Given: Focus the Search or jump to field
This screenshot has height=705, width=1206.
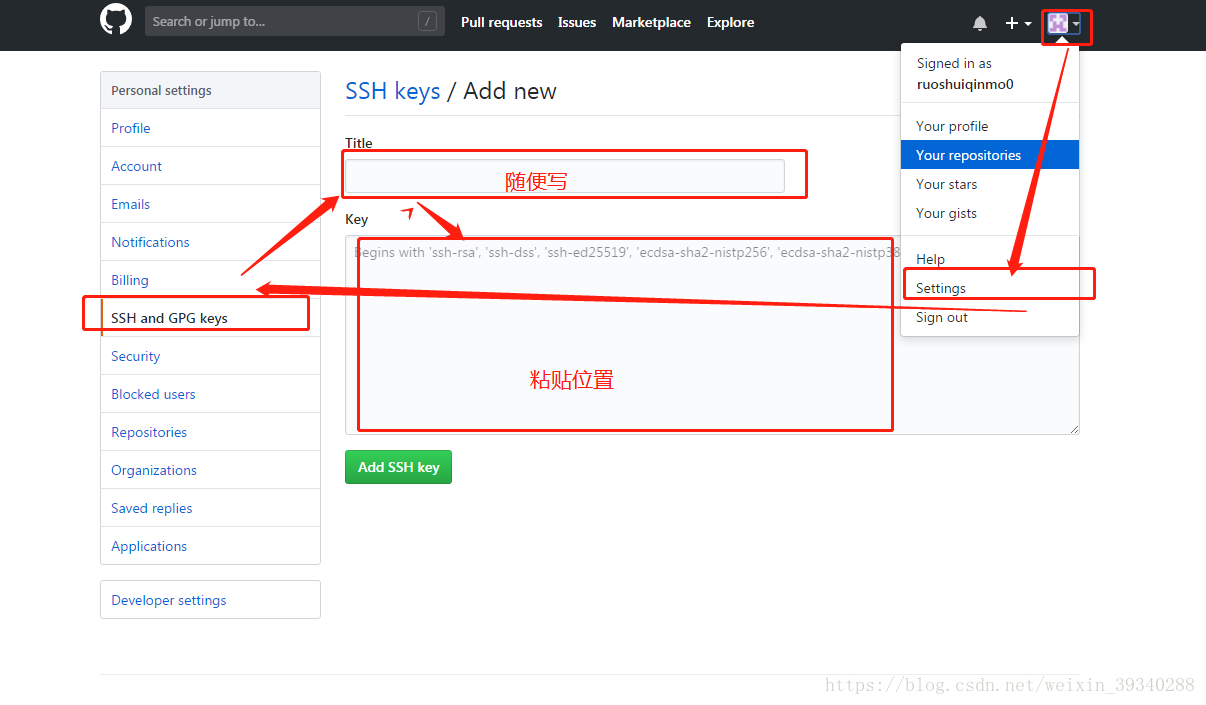Looking at the screenshot, I should pos(295,21).
